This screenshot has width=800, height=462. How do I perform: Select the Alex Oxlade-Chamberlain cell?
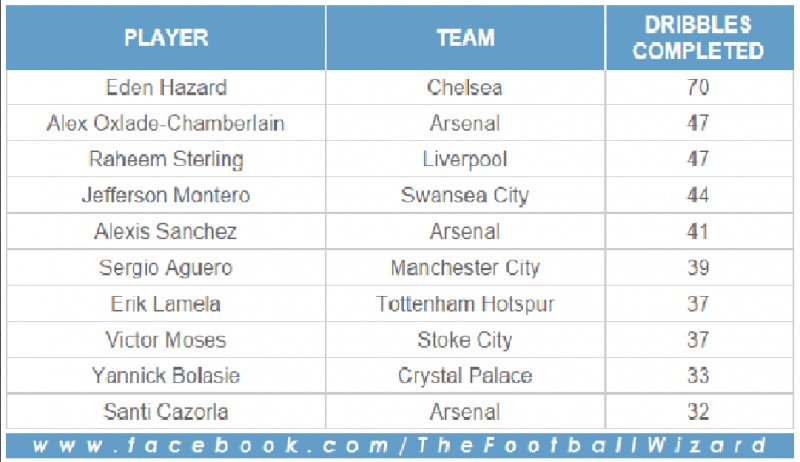166,123
